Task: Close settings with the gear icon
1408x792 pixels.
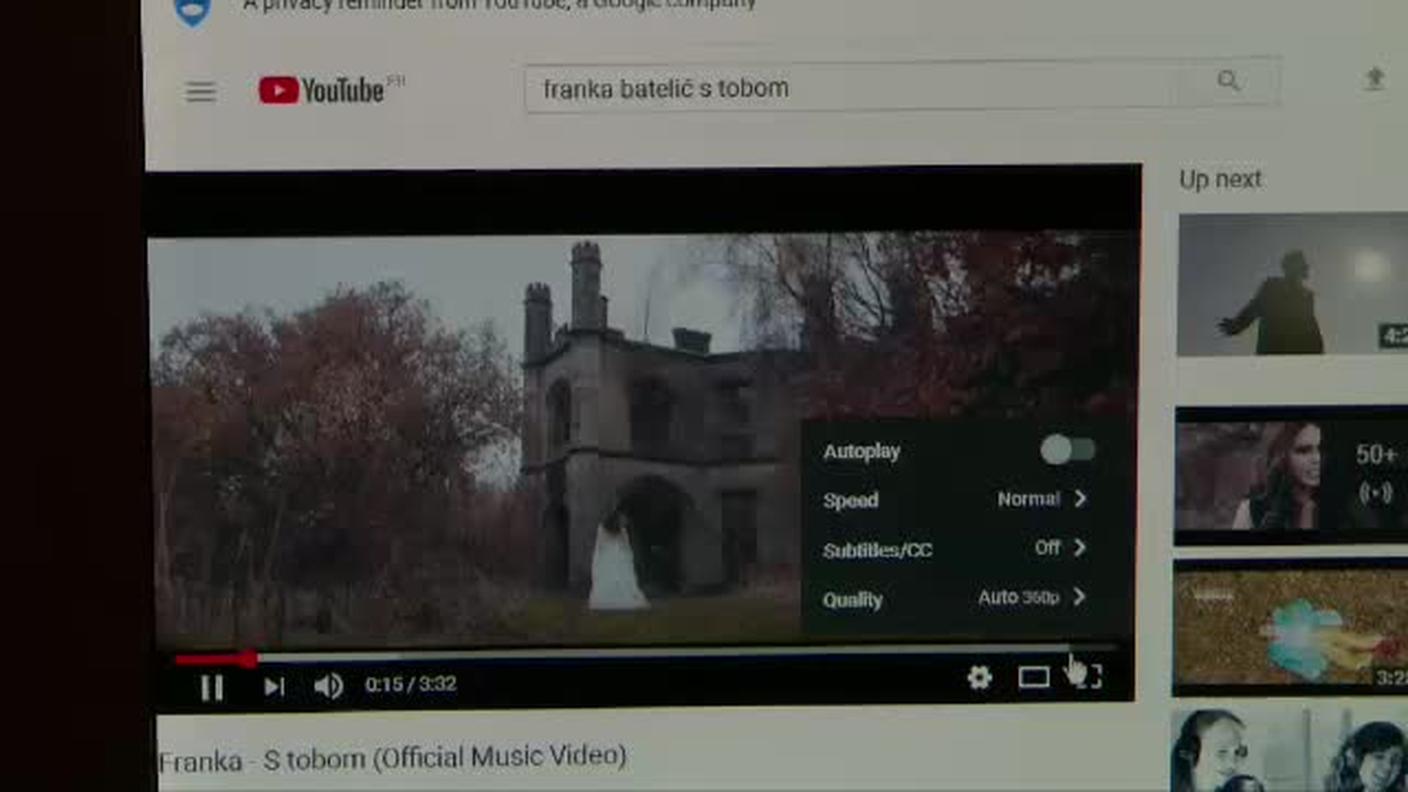Action: click(979, 678)
